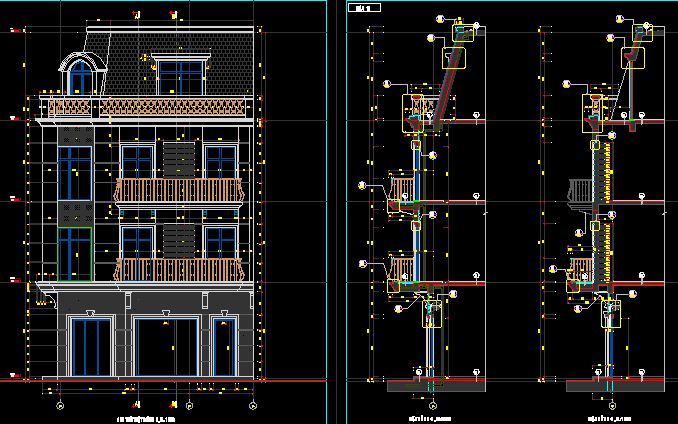
Task: Click the grid axis bubble below the left wall section
Action: [433, 406]
